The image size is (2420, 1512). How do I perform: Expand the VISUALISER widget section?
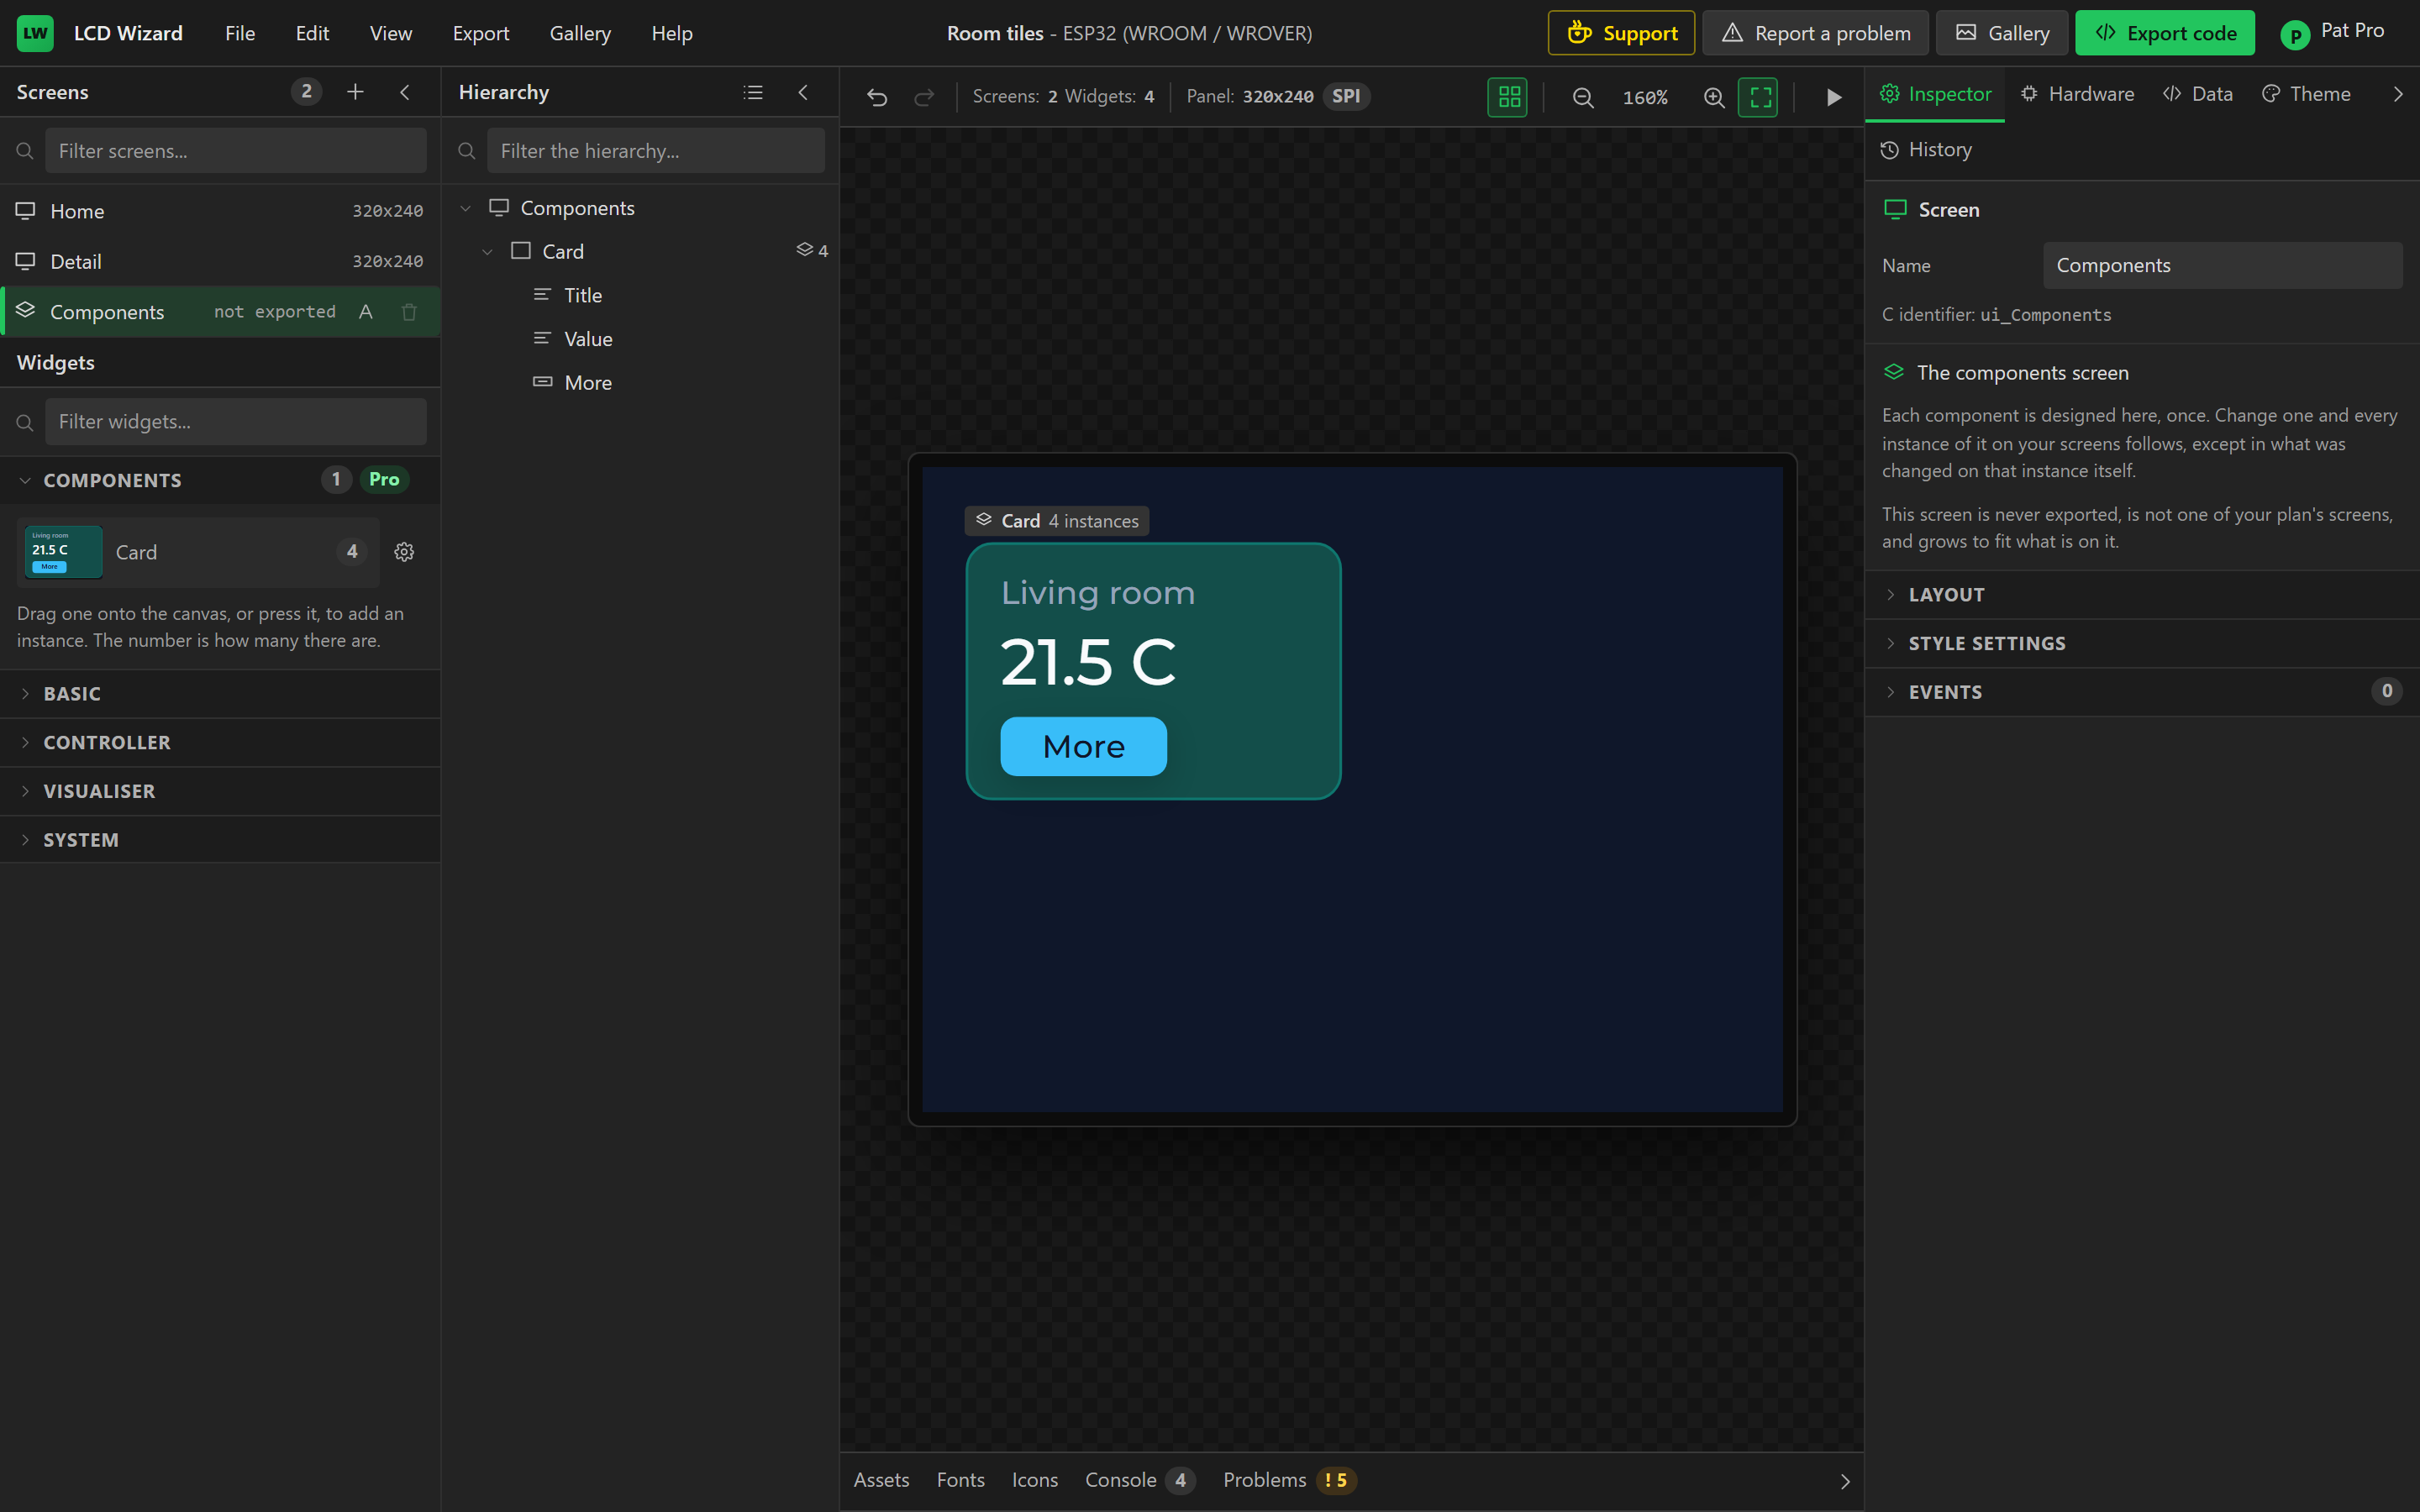tap(220, 791)
